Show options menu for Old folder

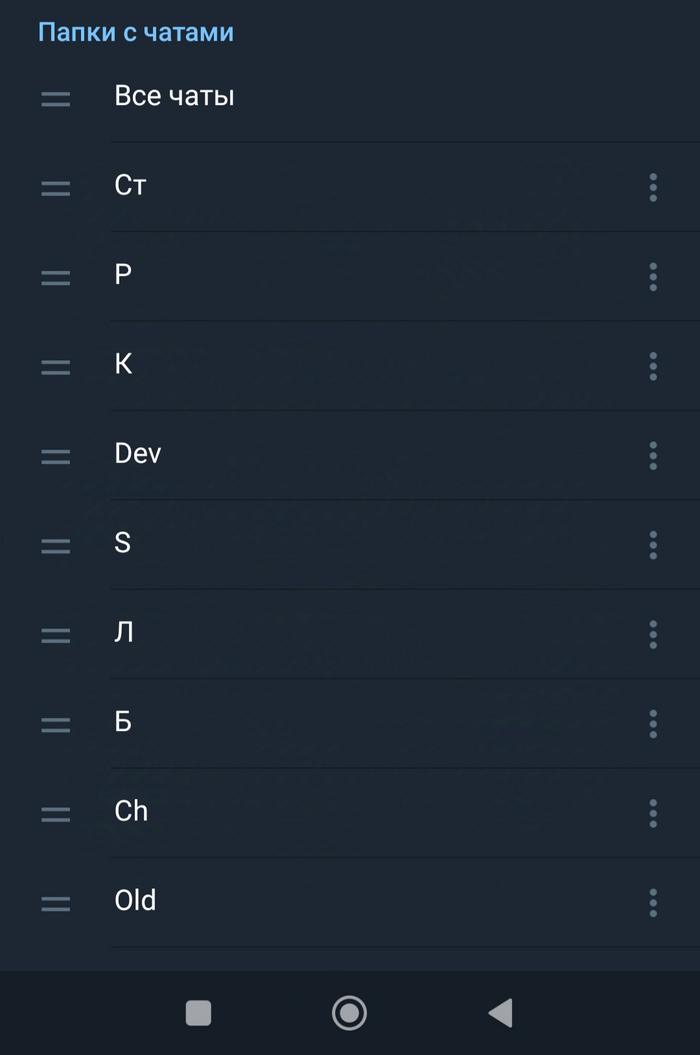point(653,902)
